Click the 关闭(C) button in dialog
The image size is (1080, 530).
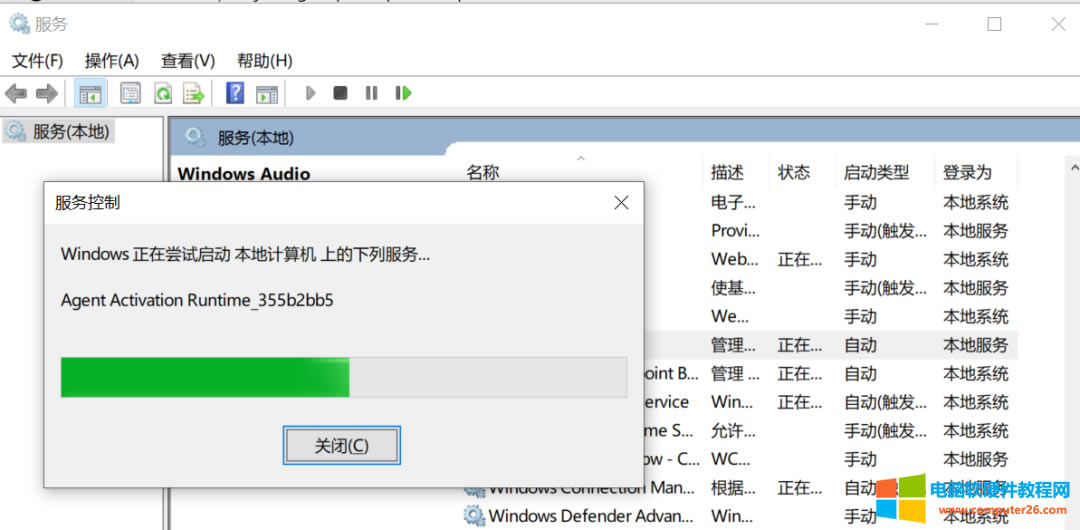pos(342,446)
